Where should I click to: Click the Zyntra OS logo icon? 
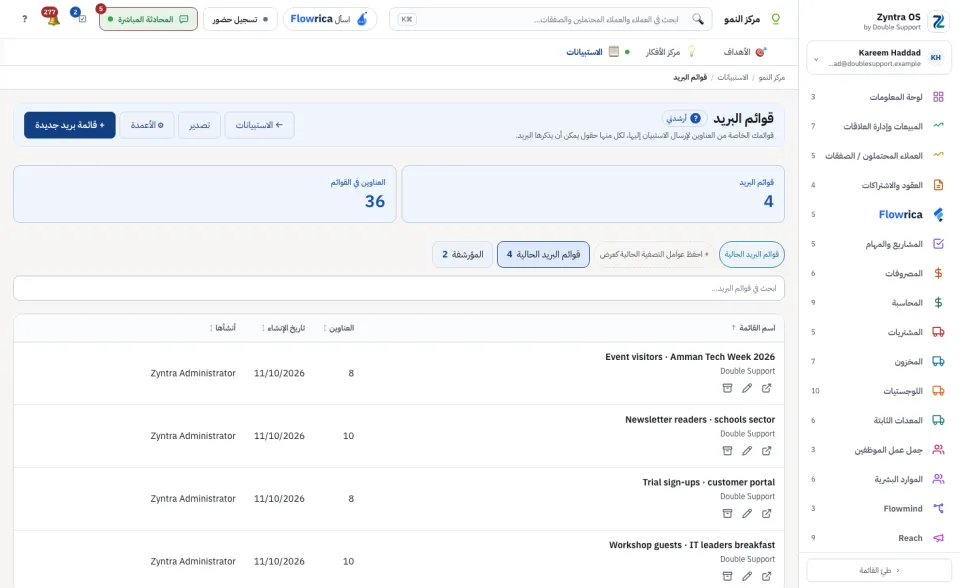[938, 21]
